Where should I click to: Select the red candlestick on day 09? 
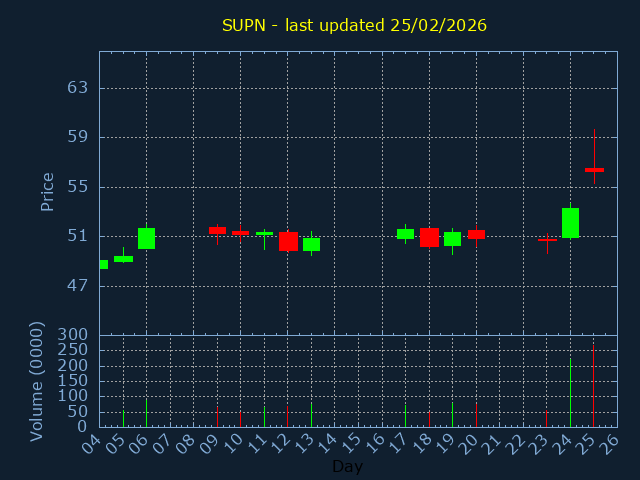(217, 230)
